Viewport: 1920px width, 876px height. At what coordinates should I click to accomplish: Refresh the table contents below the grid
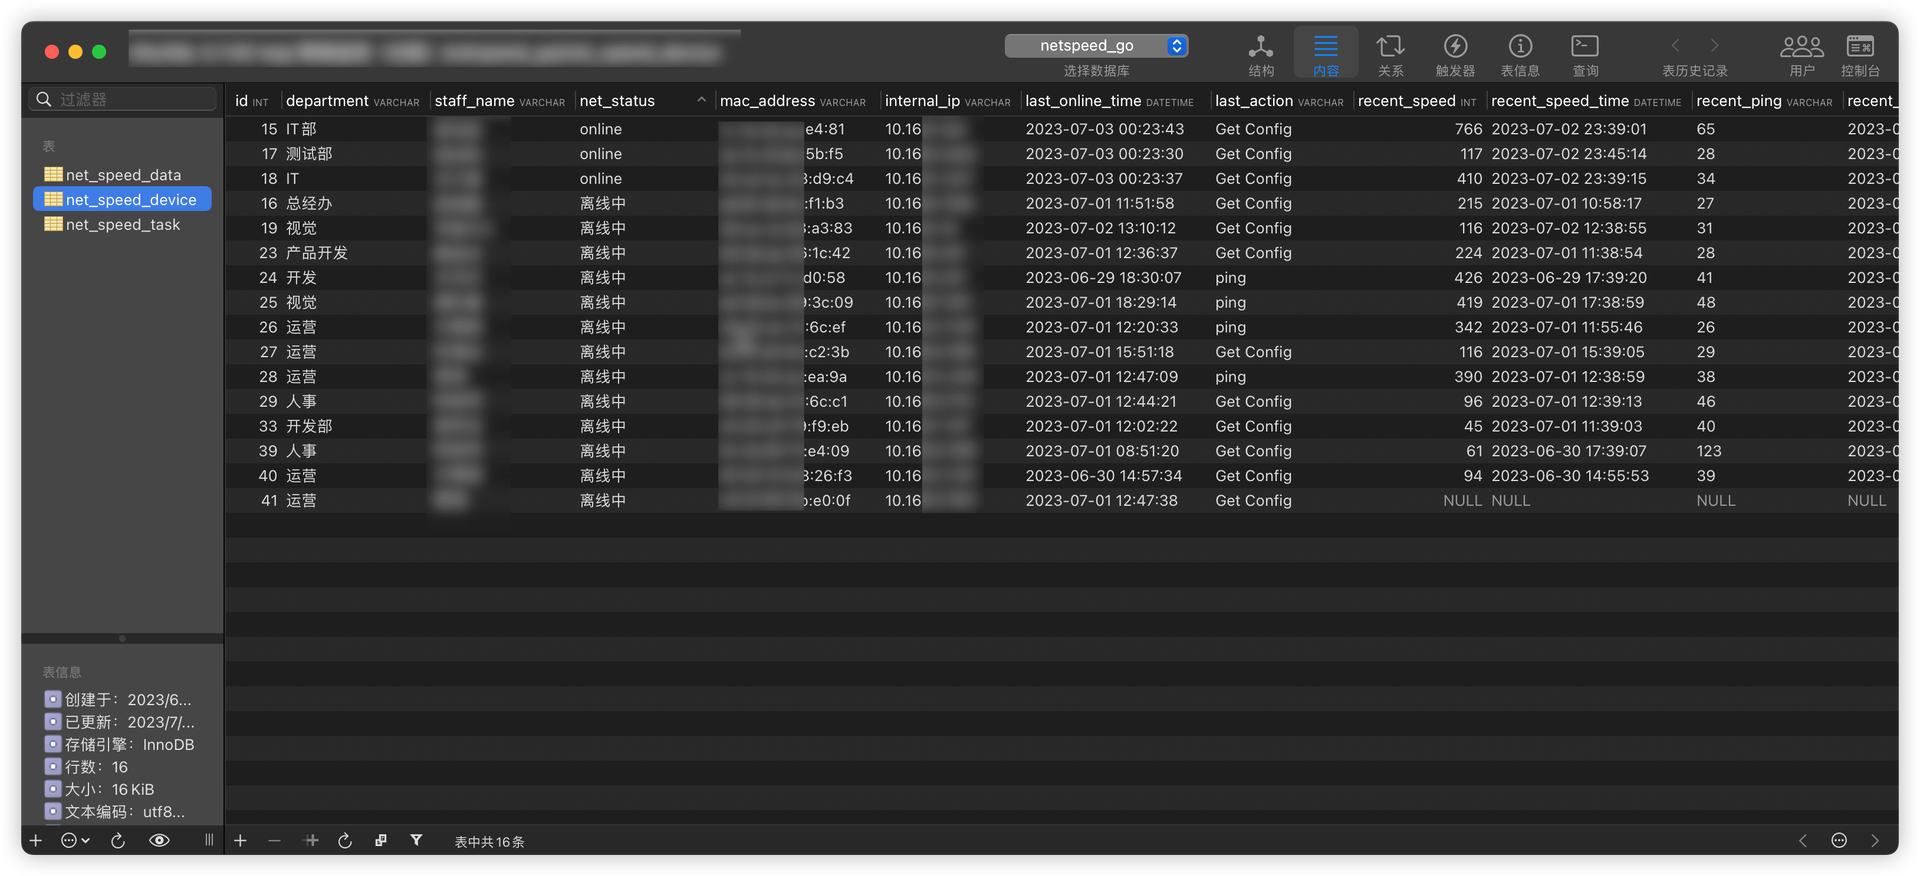[x=345, y=841]
